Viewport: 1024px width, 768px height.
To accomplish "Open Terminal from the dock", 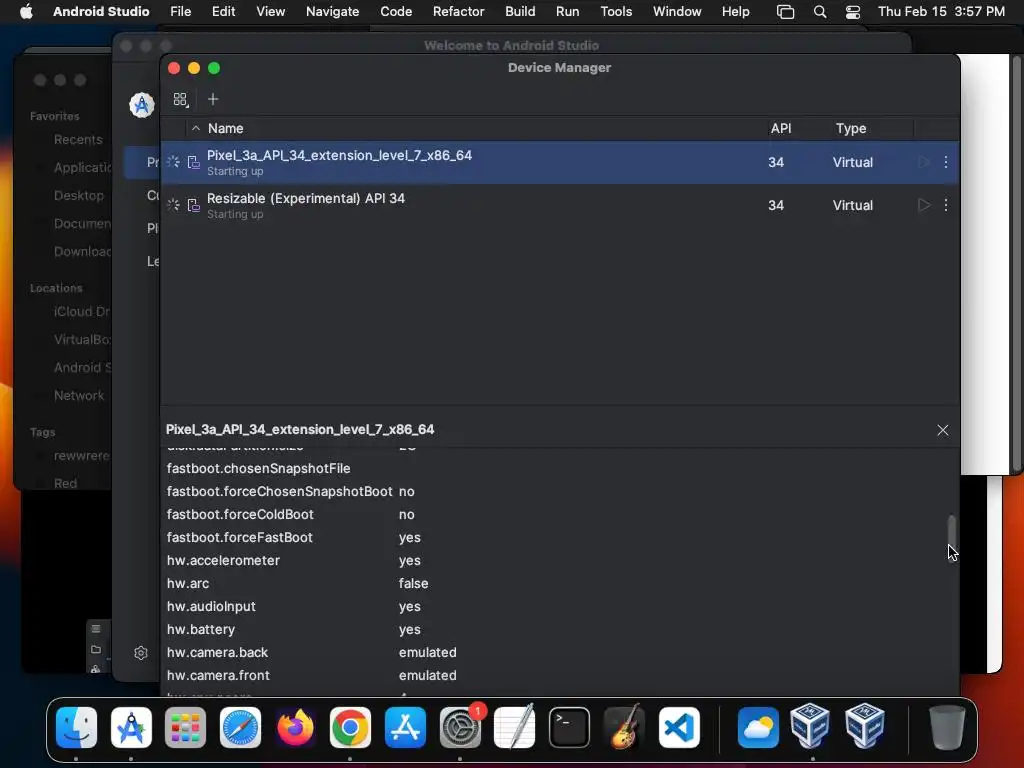I will (x=569, y=728).
